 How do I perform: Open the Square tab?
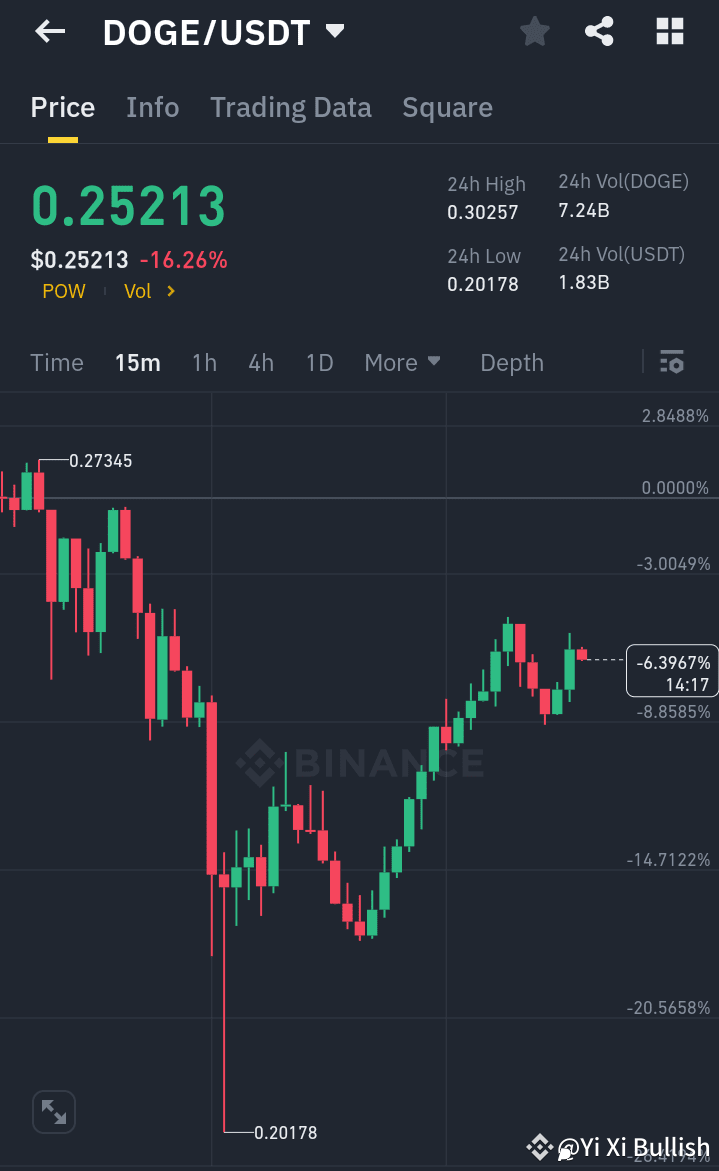447,107
